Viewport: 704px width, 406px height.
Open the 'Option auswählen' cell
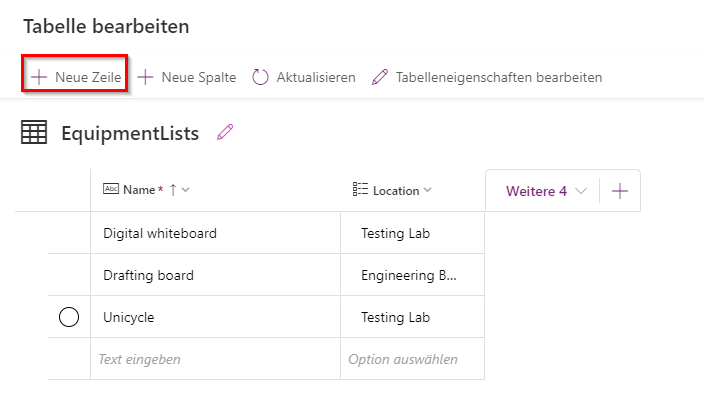point(412,358)
